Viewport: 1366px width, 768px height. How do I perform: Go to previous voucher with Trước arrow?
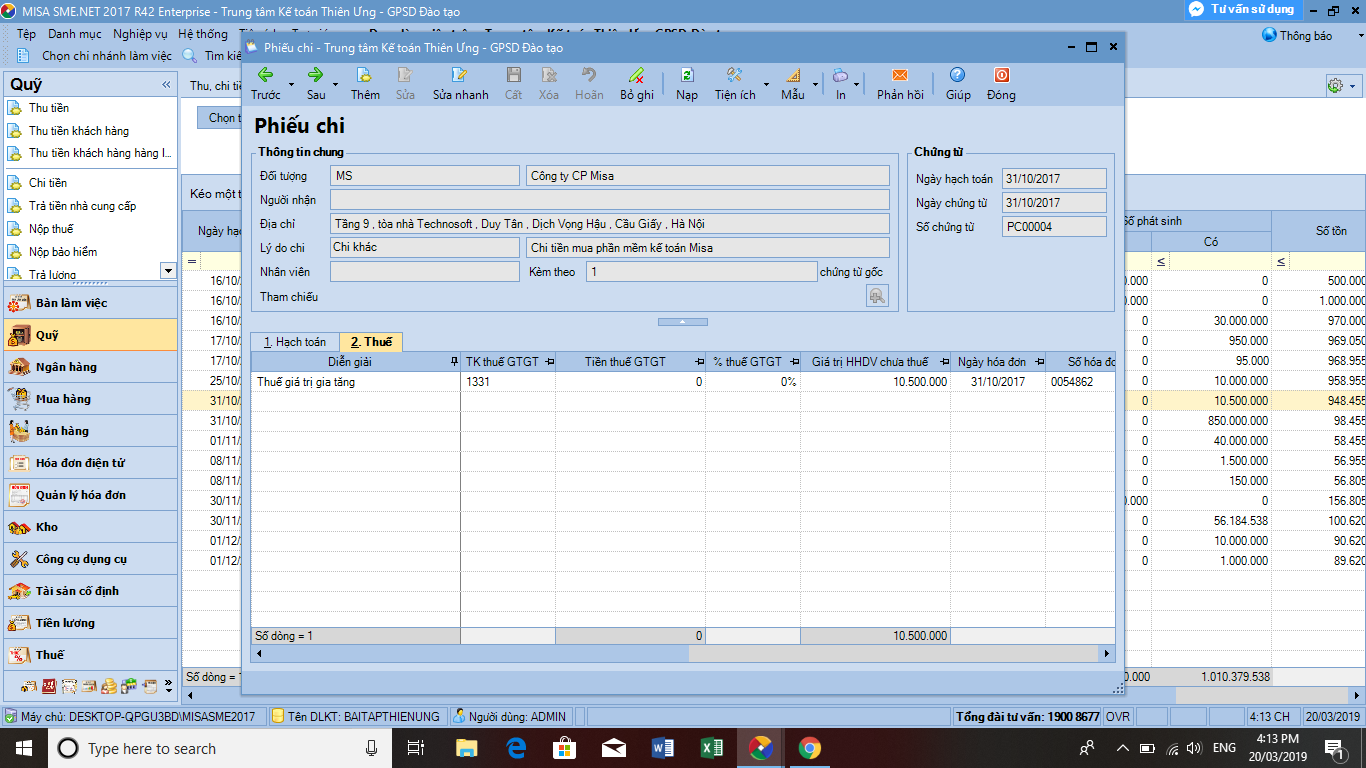coord(266,75)
